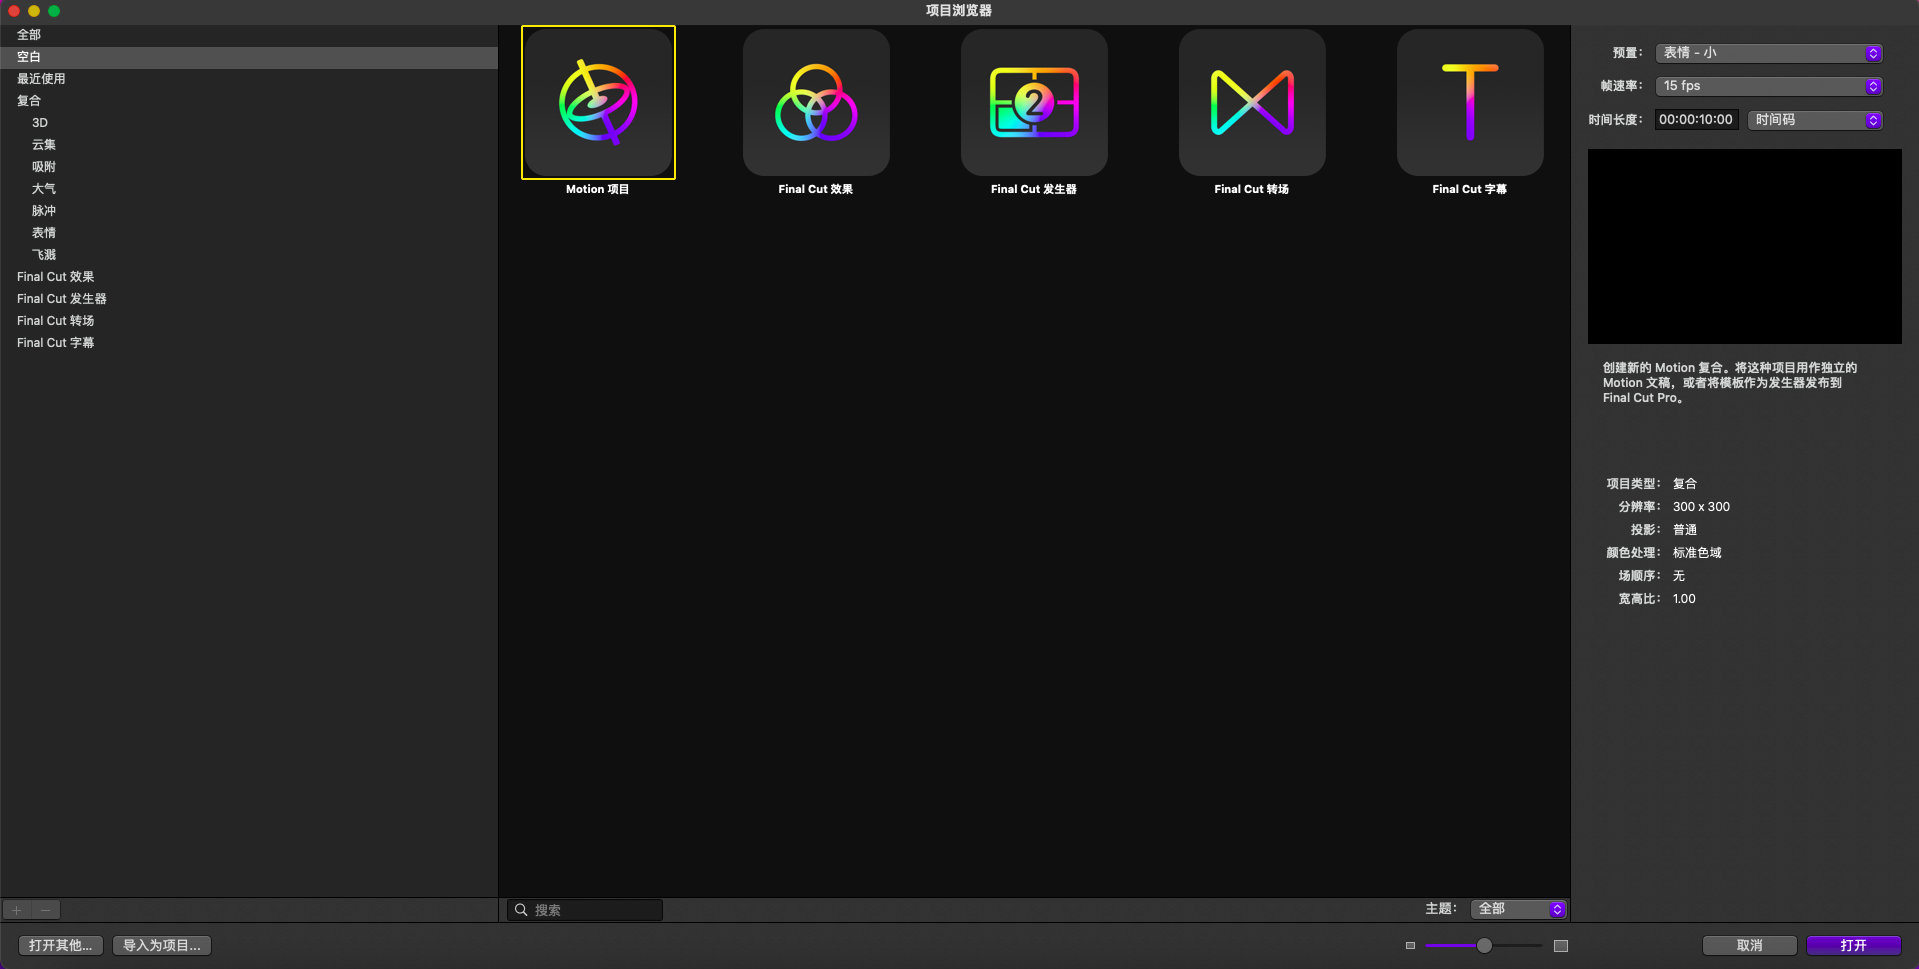Select Final Cut 发生器 in the sidebar
This screenshot has height=969, width=1919.
click(x=249, y=299)
